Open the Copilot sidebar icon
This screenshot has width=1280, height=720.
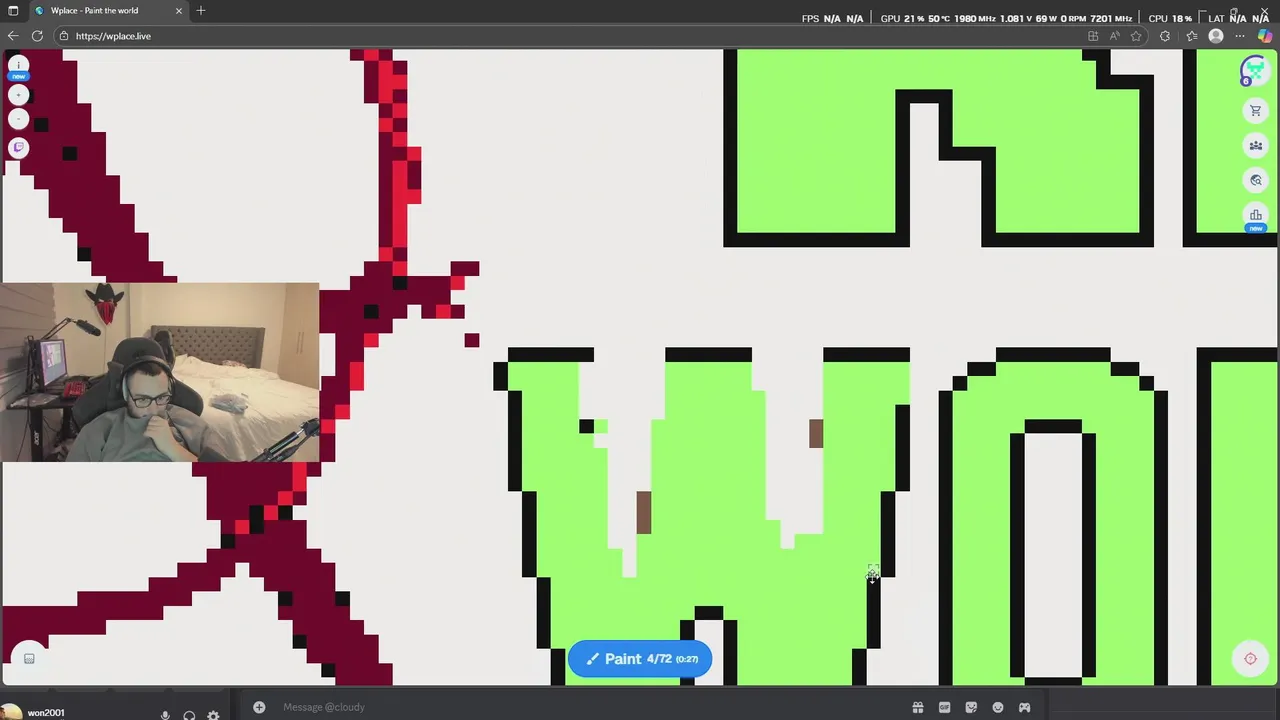click(x=1265, y=36)
